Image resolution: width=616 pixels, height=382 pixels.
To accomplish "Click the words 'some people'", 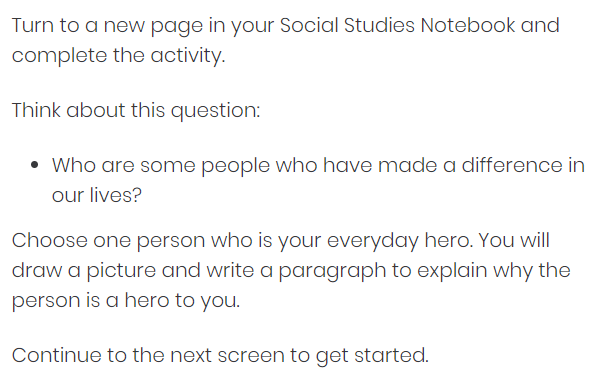I will coord(205,166).
